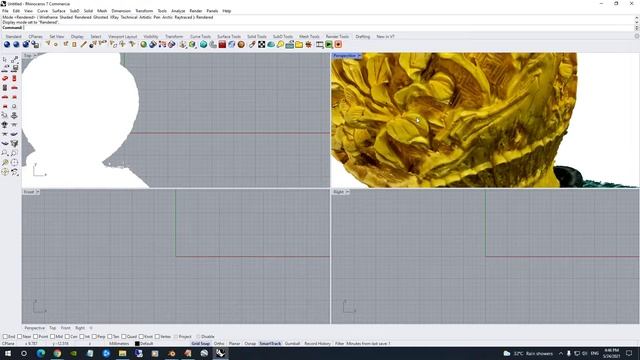Open the Front viewport title dropdown
640x360 pixels.
38,192
